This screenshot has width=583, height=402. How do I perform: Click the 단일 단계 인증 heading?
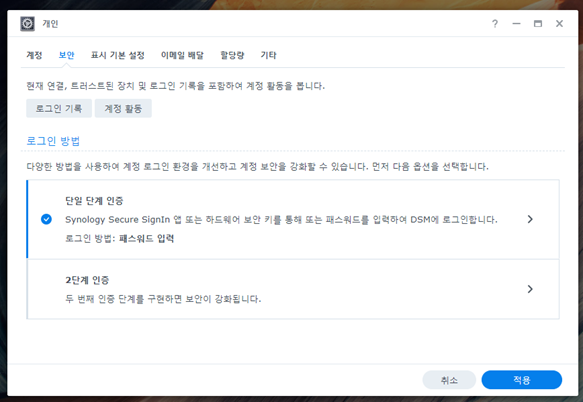94,201
